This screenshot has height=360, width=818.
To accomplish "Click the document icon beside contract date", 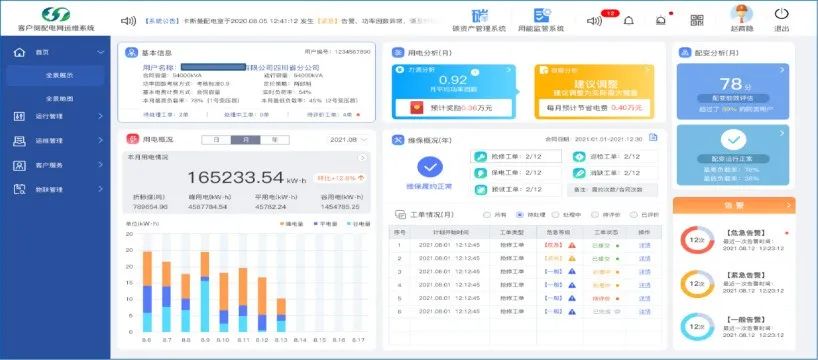I will coord(653,137).
